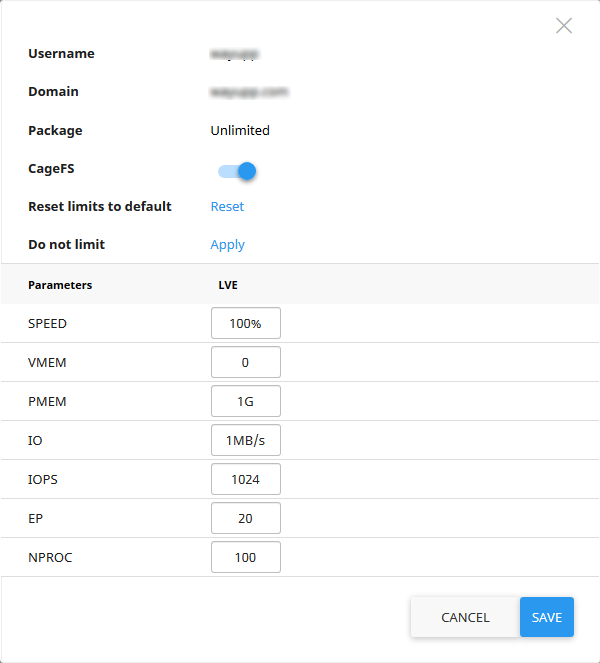Select the IOPS field showing 1024
This screenshot has width=600, height=663.
246,479
